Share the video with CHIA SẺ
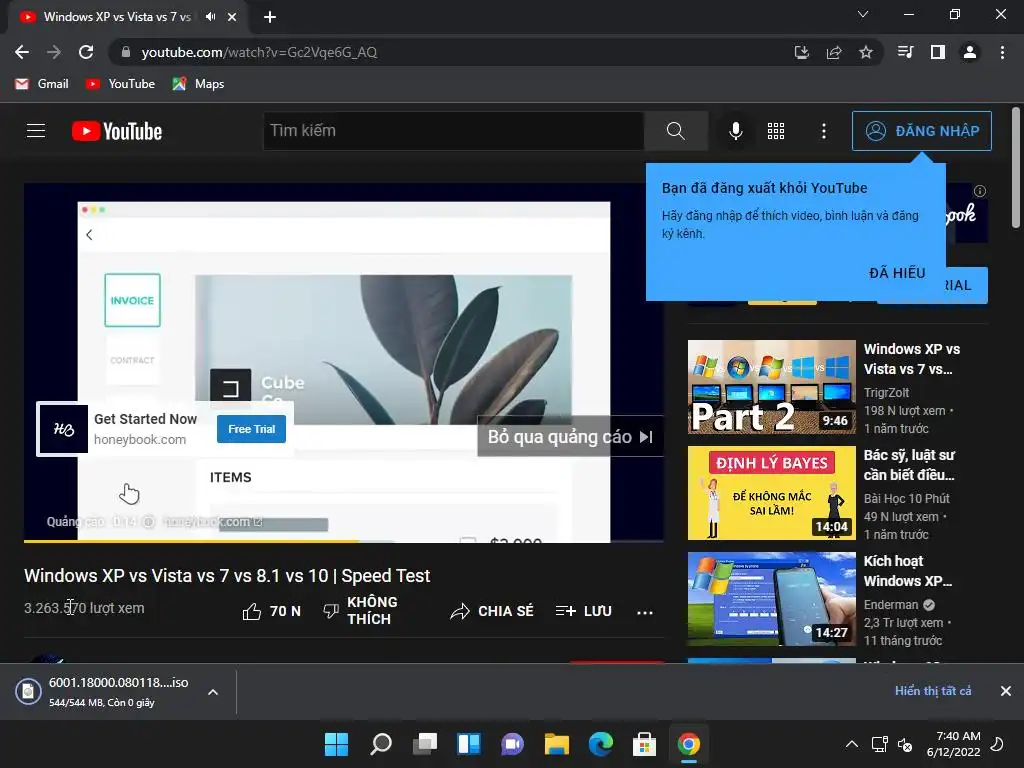This screenshot has width=1024, height=768. click(492, 611)
